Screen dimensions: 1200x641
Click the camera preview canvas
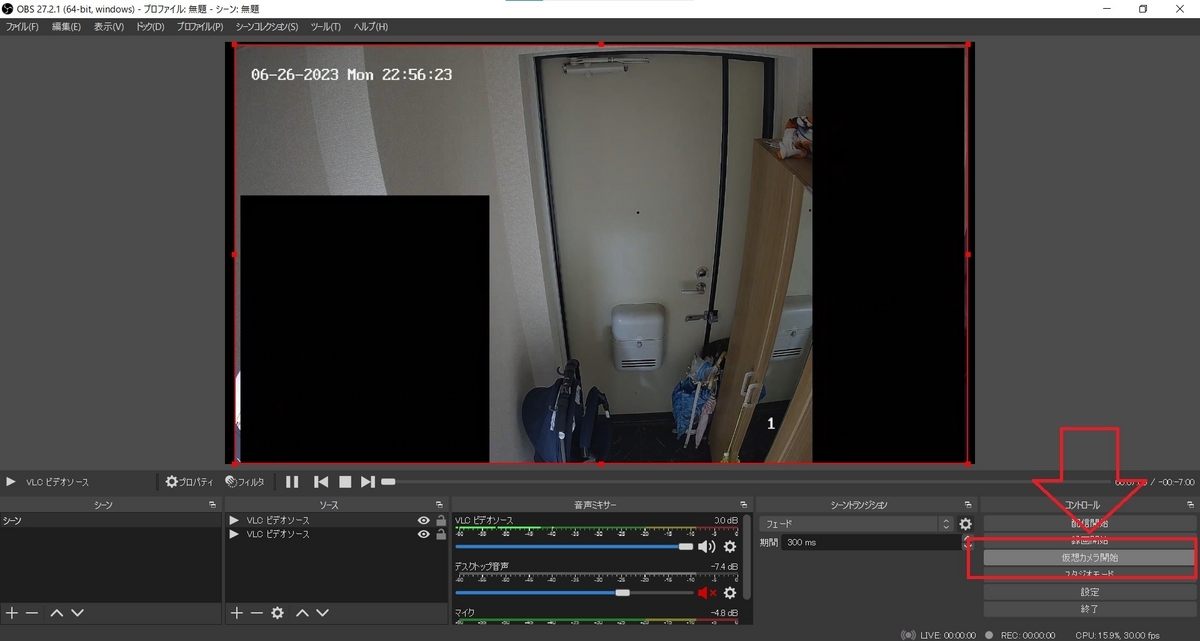pos(601,254)
